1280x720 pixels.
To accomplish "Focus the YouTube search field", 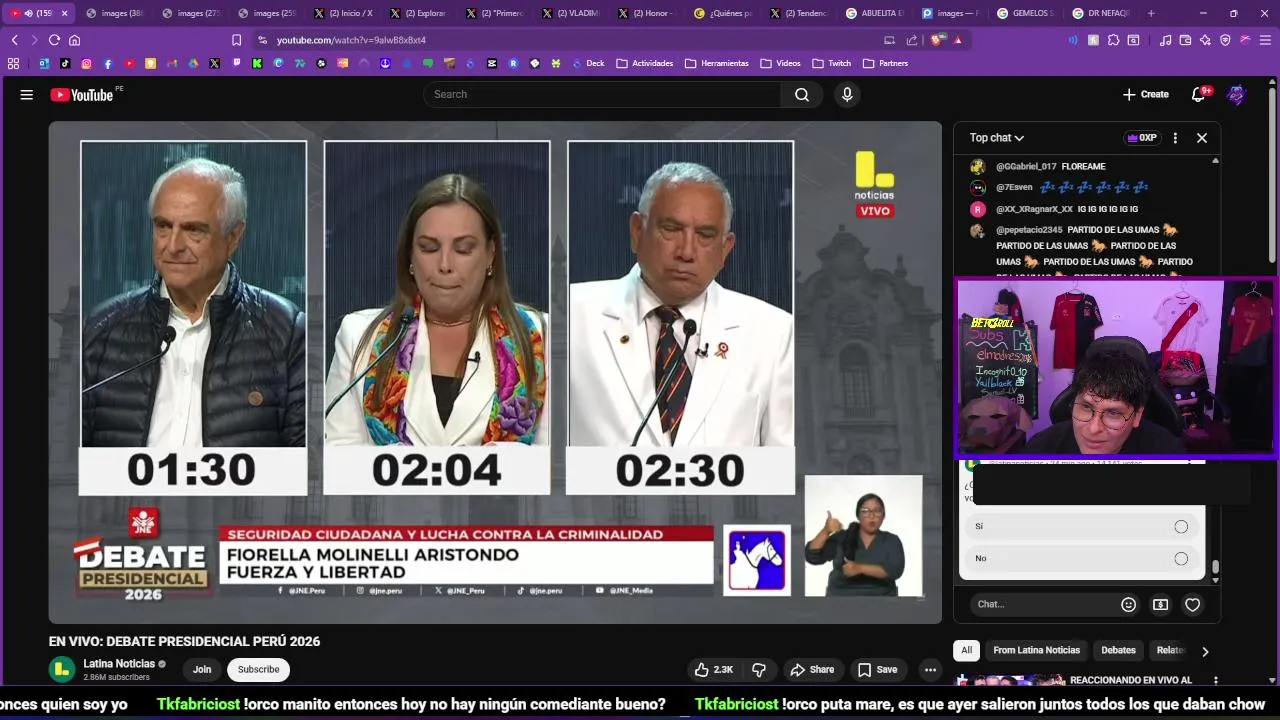I will pyautogui.click(x=602, y=94).
